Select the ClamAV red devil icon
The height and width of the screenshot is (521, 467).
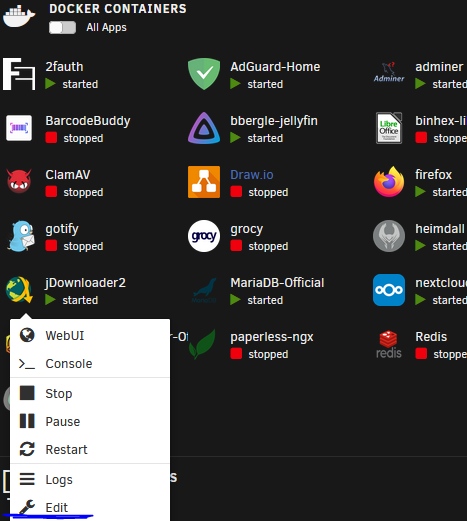19,181
